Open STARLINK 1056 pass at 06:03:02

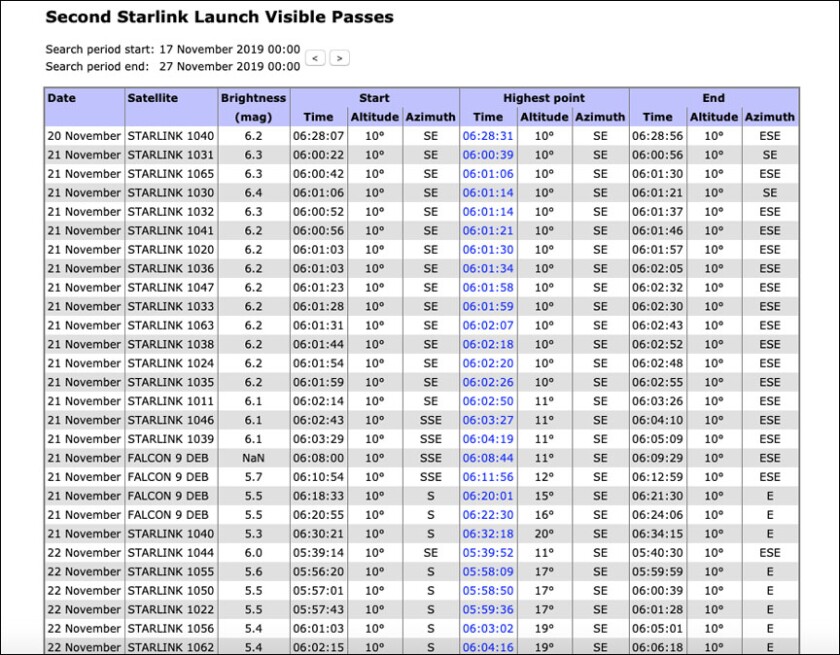point(487,629)
